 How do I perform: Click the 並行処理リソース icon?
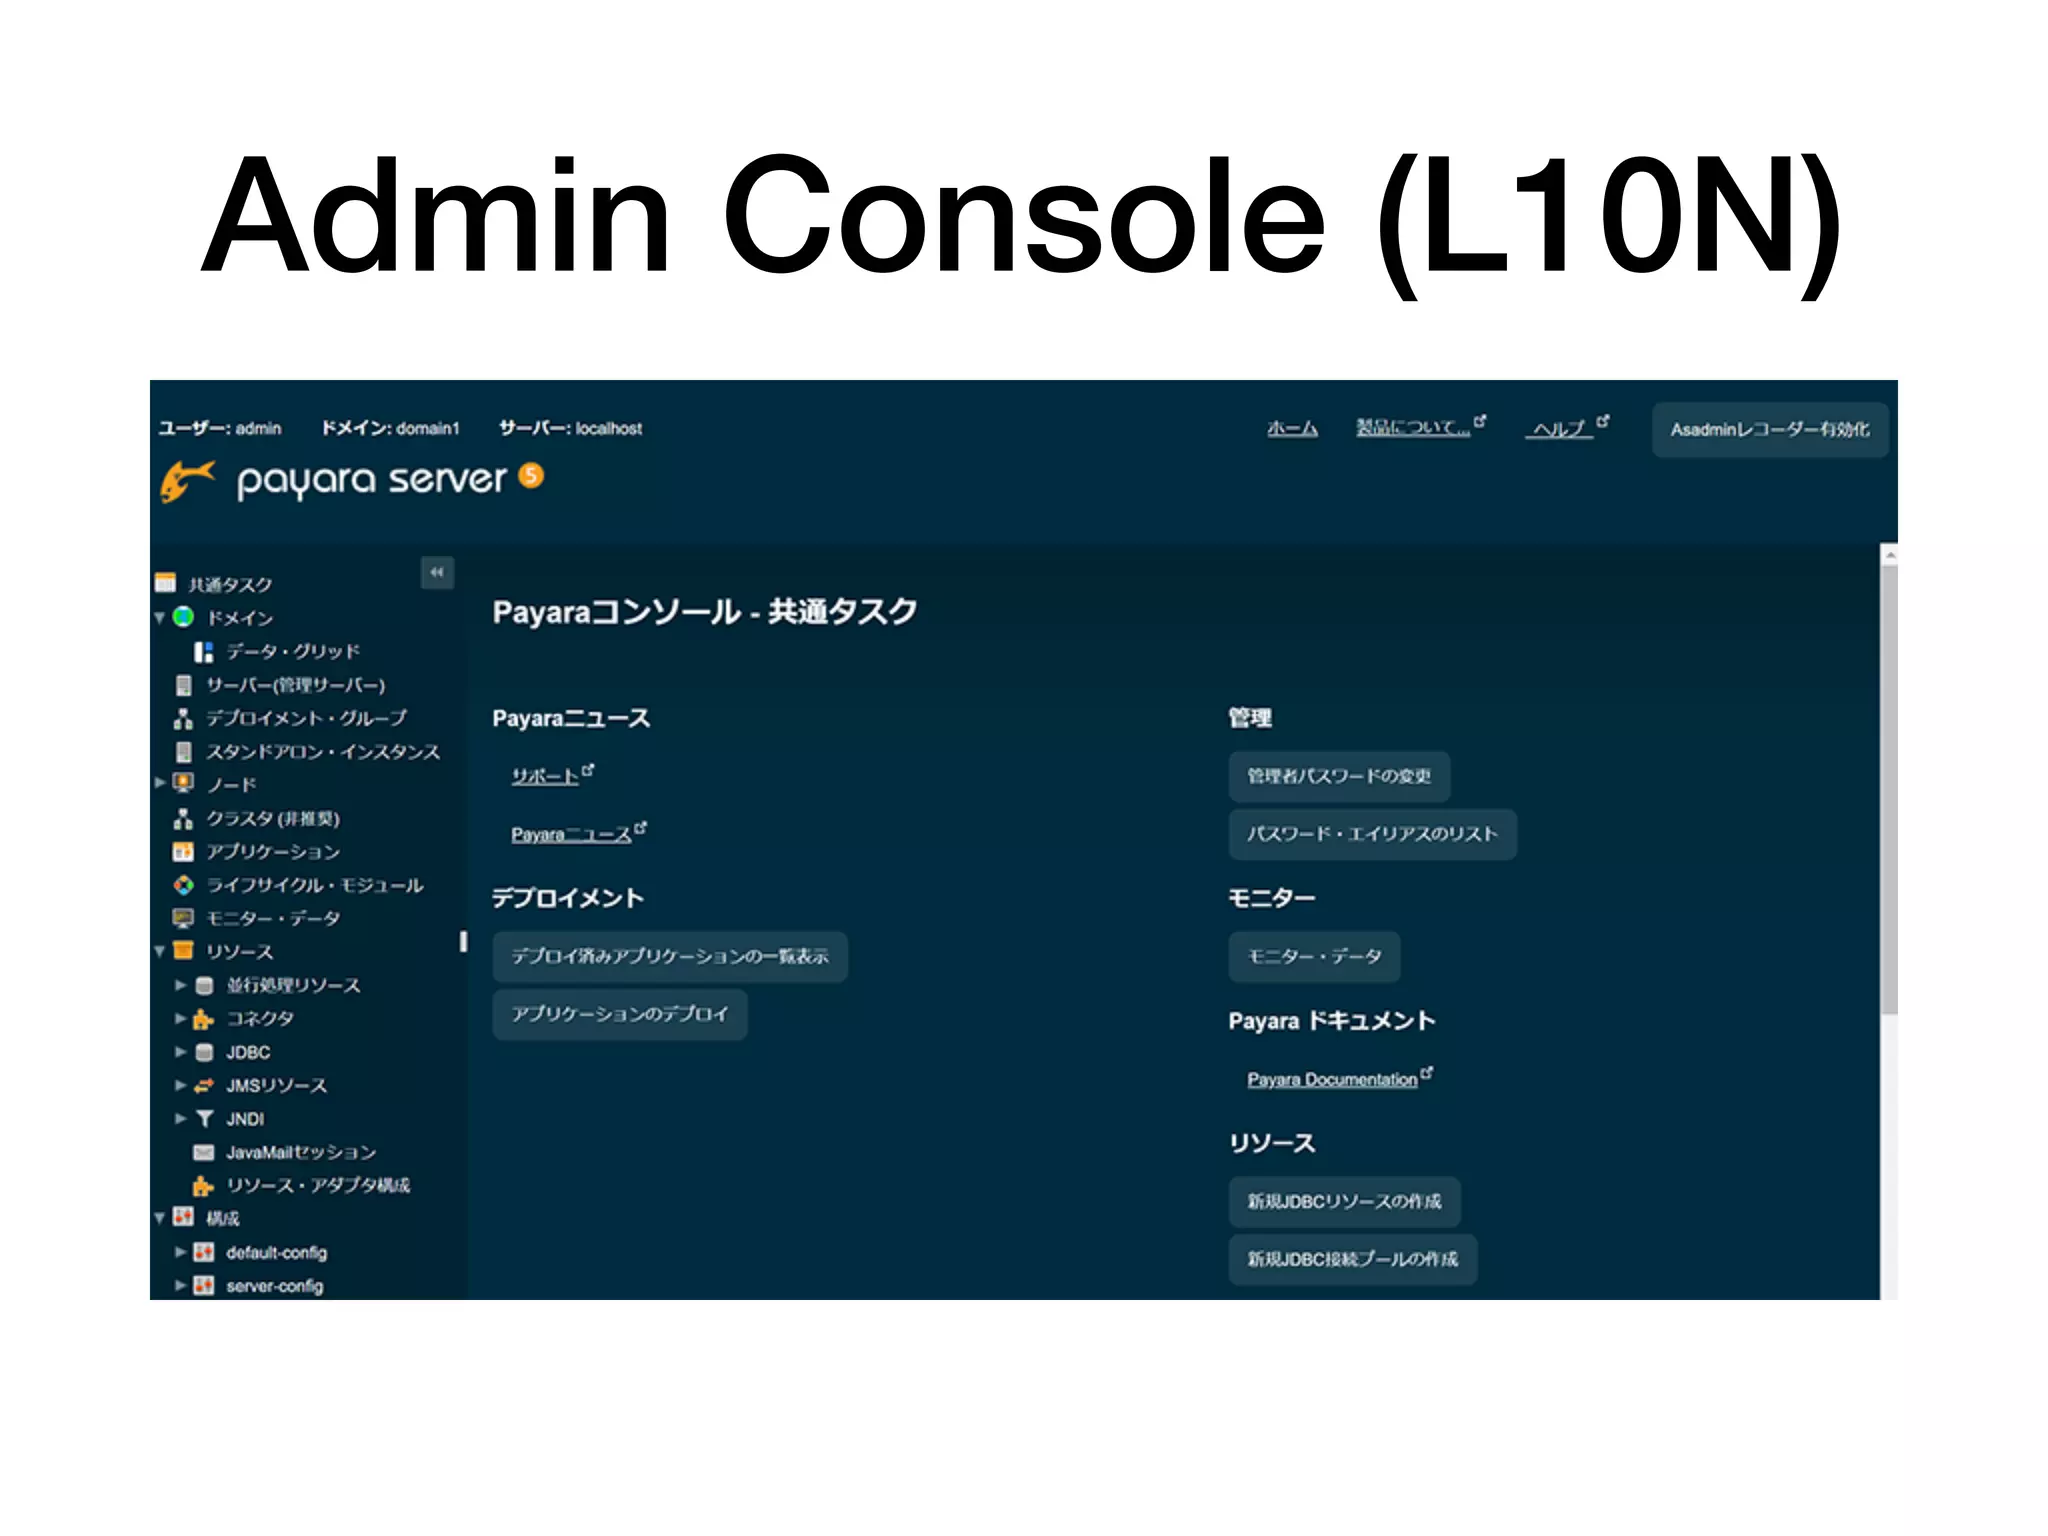click(204, 985)
